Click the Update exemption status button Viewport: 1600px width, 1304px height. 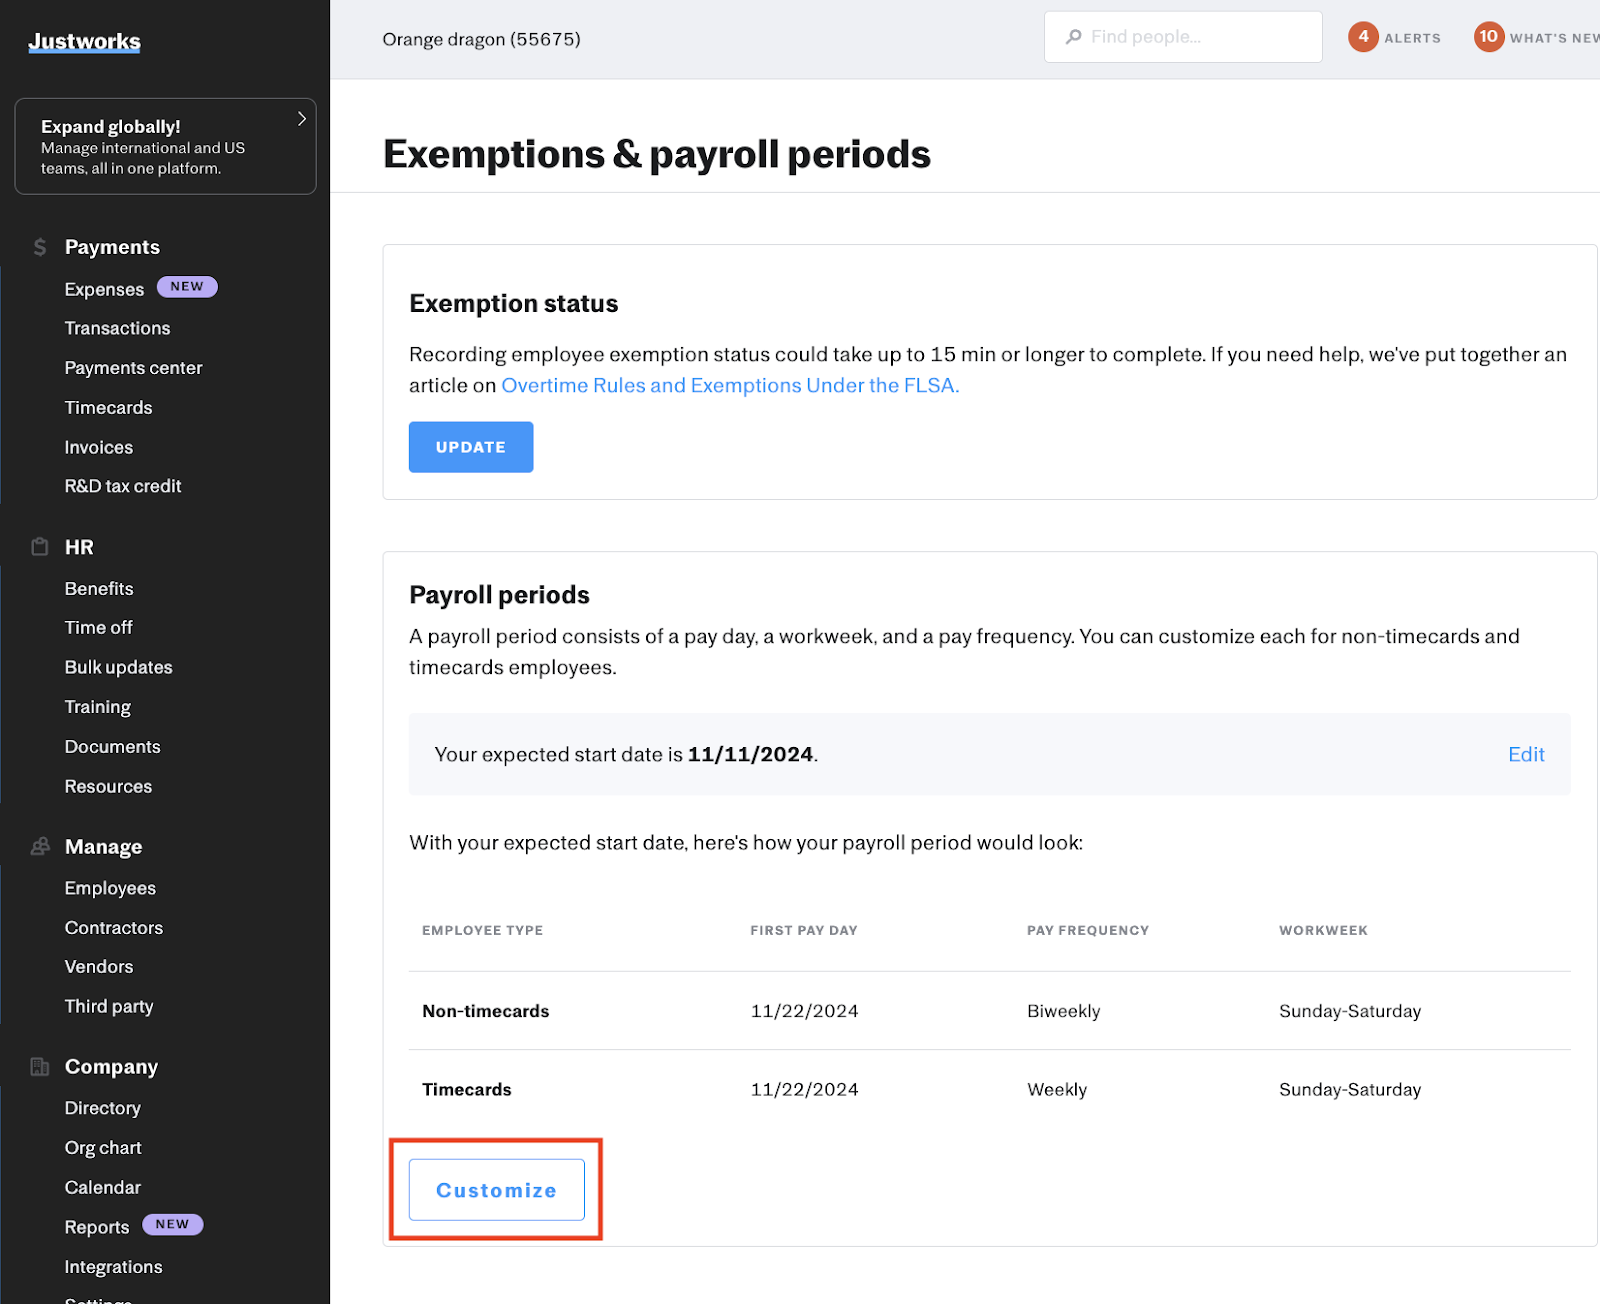tap(470, 447)
